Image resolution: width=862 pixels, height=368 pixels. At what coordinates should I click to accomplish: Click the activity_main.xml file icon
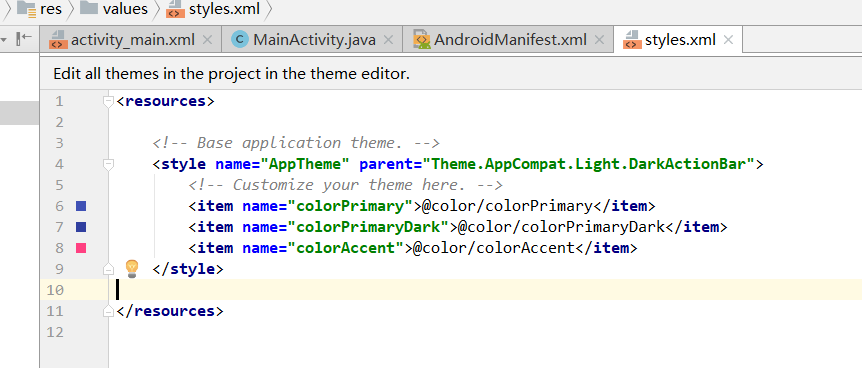click(x=57, y=40)
